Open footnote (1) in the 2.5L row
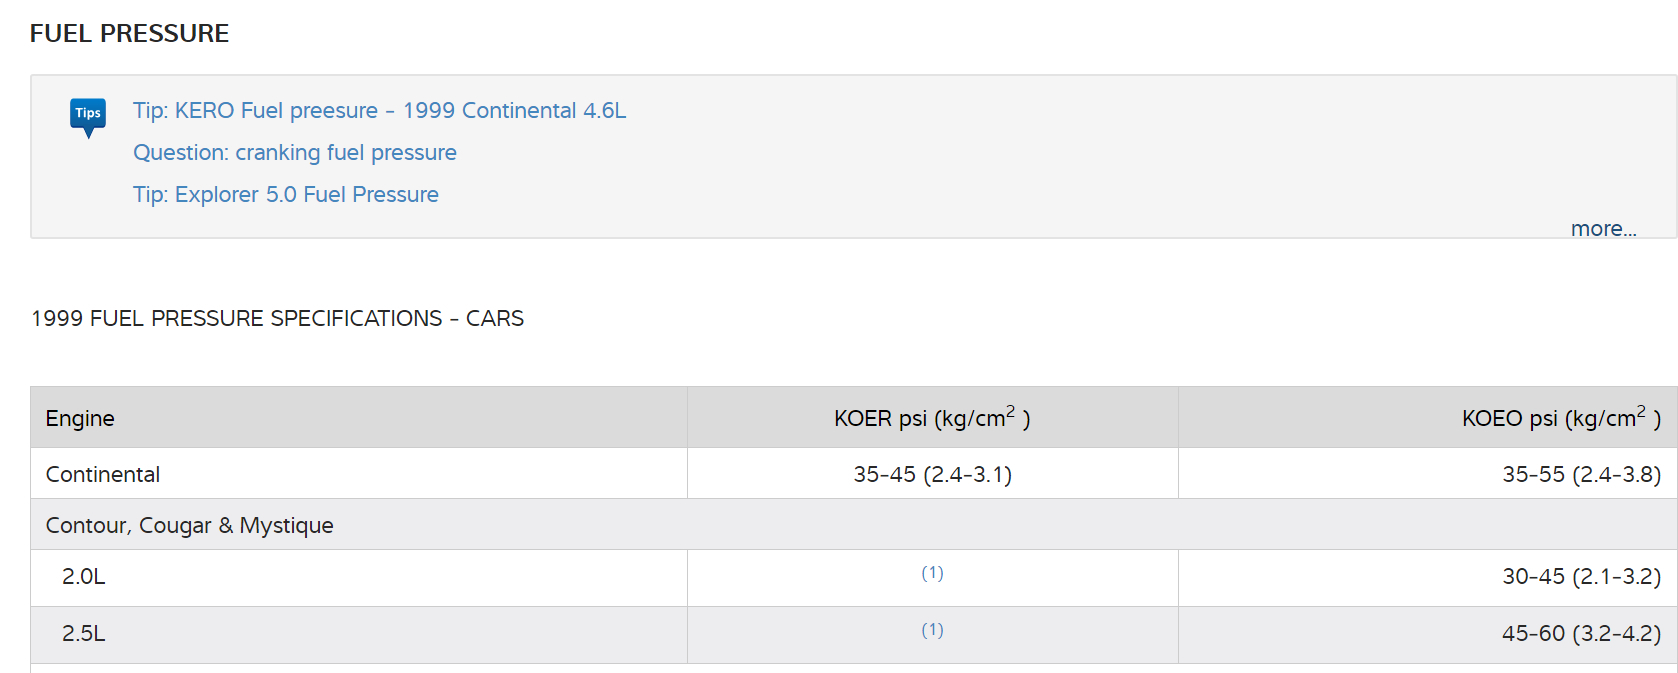 [x=932, y=630]
